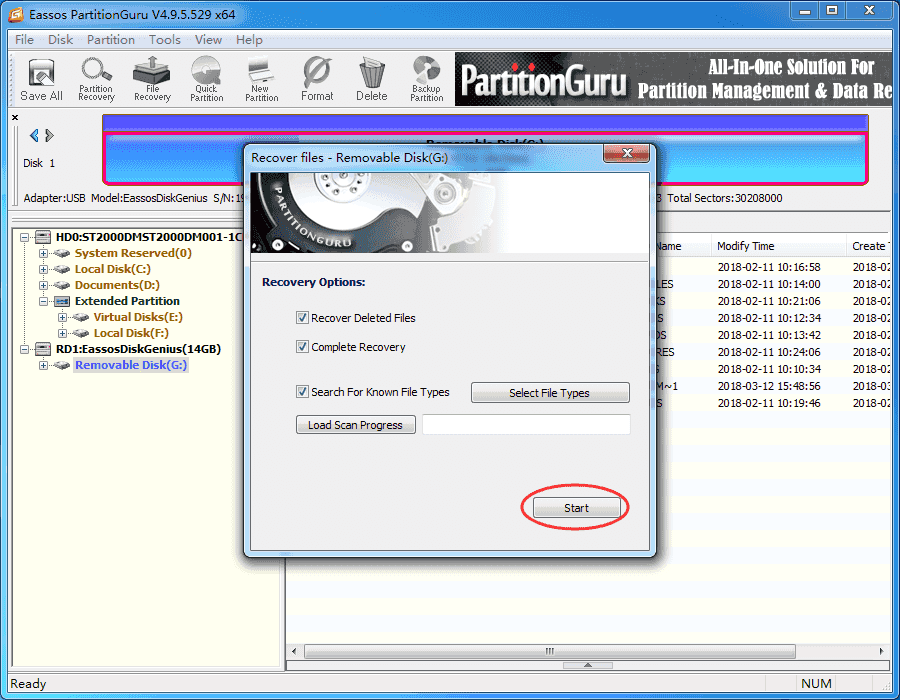Expand the Virtual Disks(E:) node
The width and height of the screenshot is (900, 700).
62,317
